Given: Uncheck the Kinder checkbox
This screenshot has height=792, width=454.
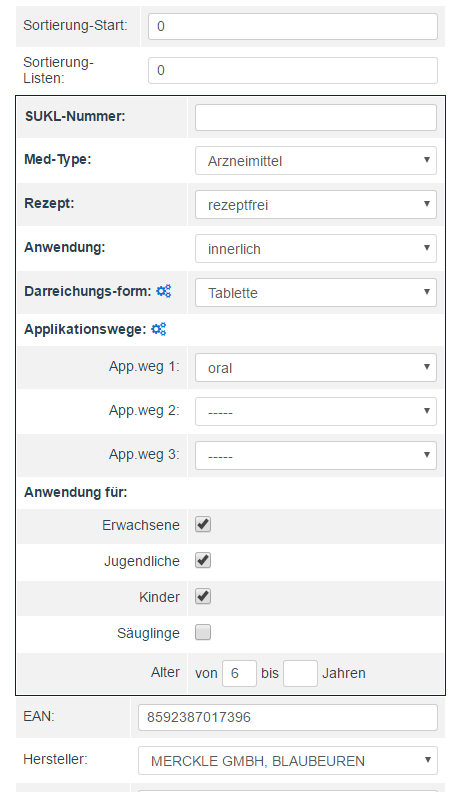Looking at the screenshot, I should coord(203,596).
